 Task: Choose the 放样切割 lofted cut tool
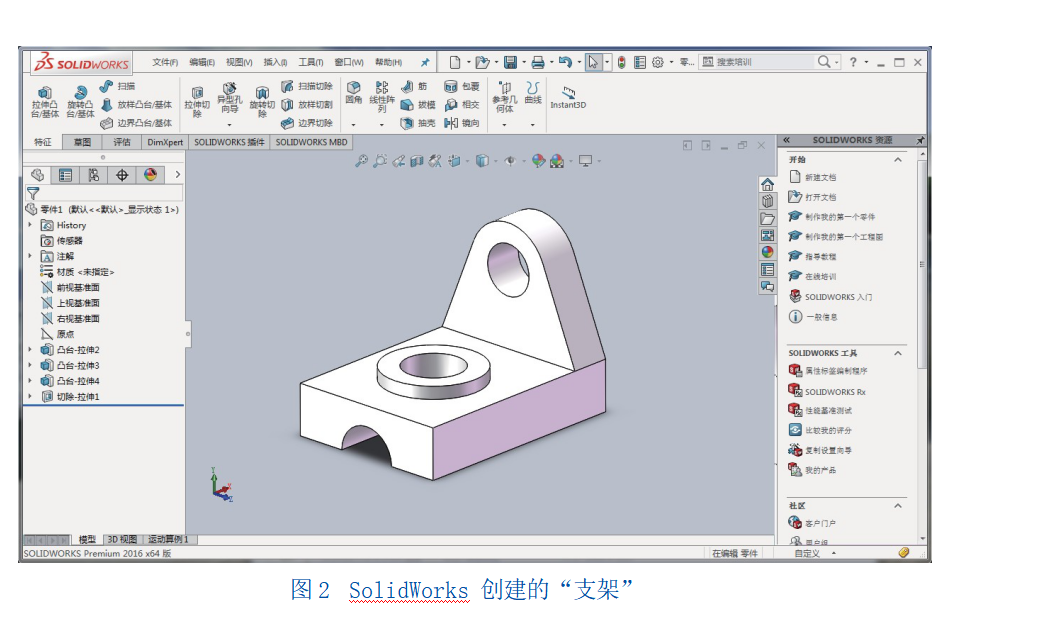click(307, 105)
